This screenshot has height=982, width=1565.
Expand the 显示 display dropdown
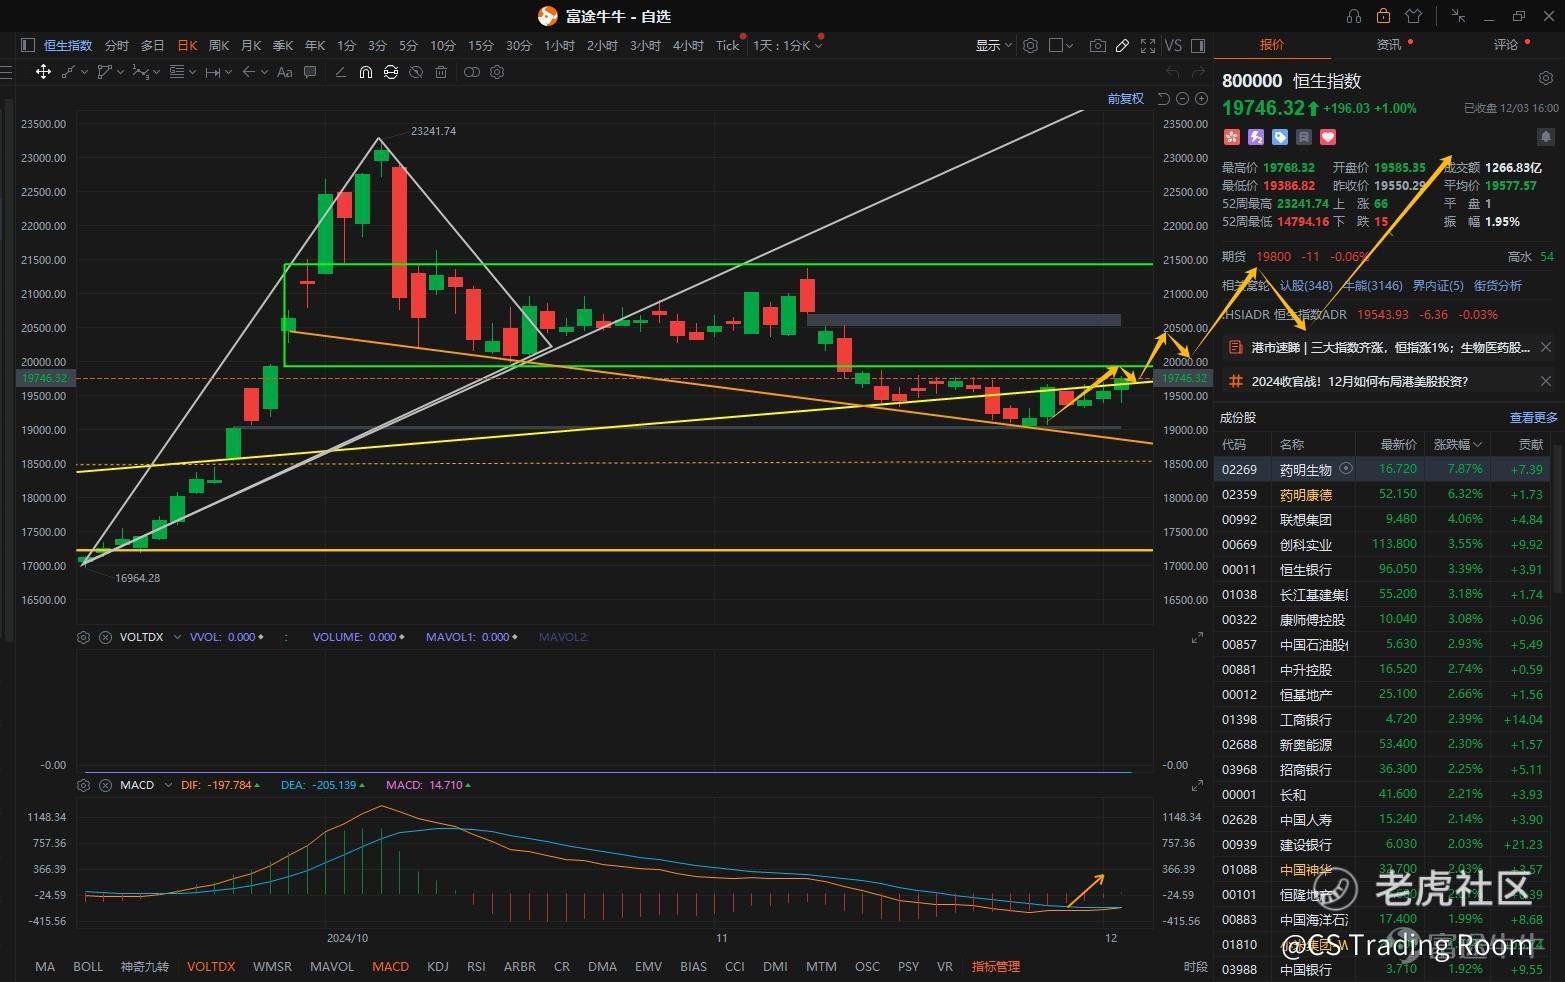(993, 45)
